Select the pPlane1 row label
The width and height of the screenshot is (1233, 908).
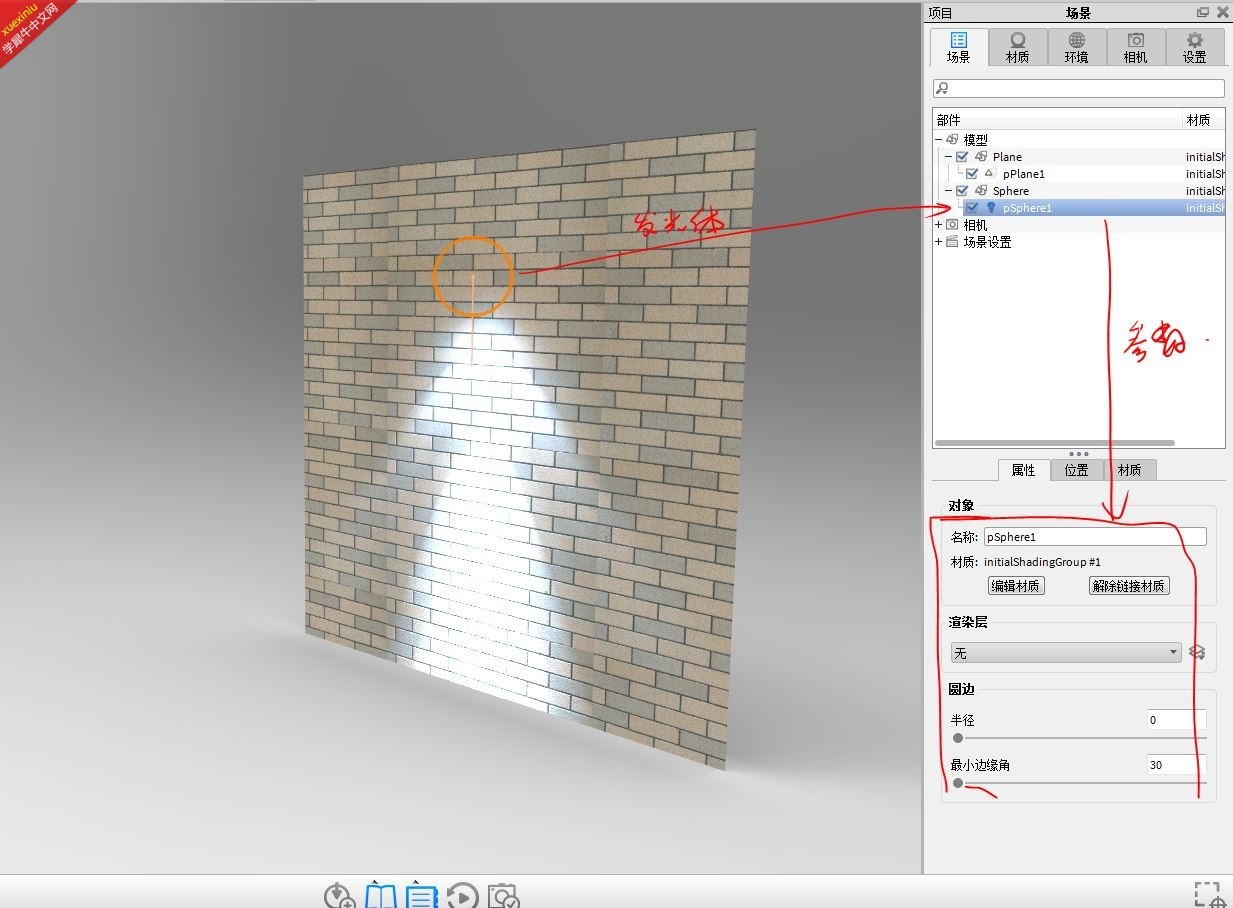(x=1023, y=174)
